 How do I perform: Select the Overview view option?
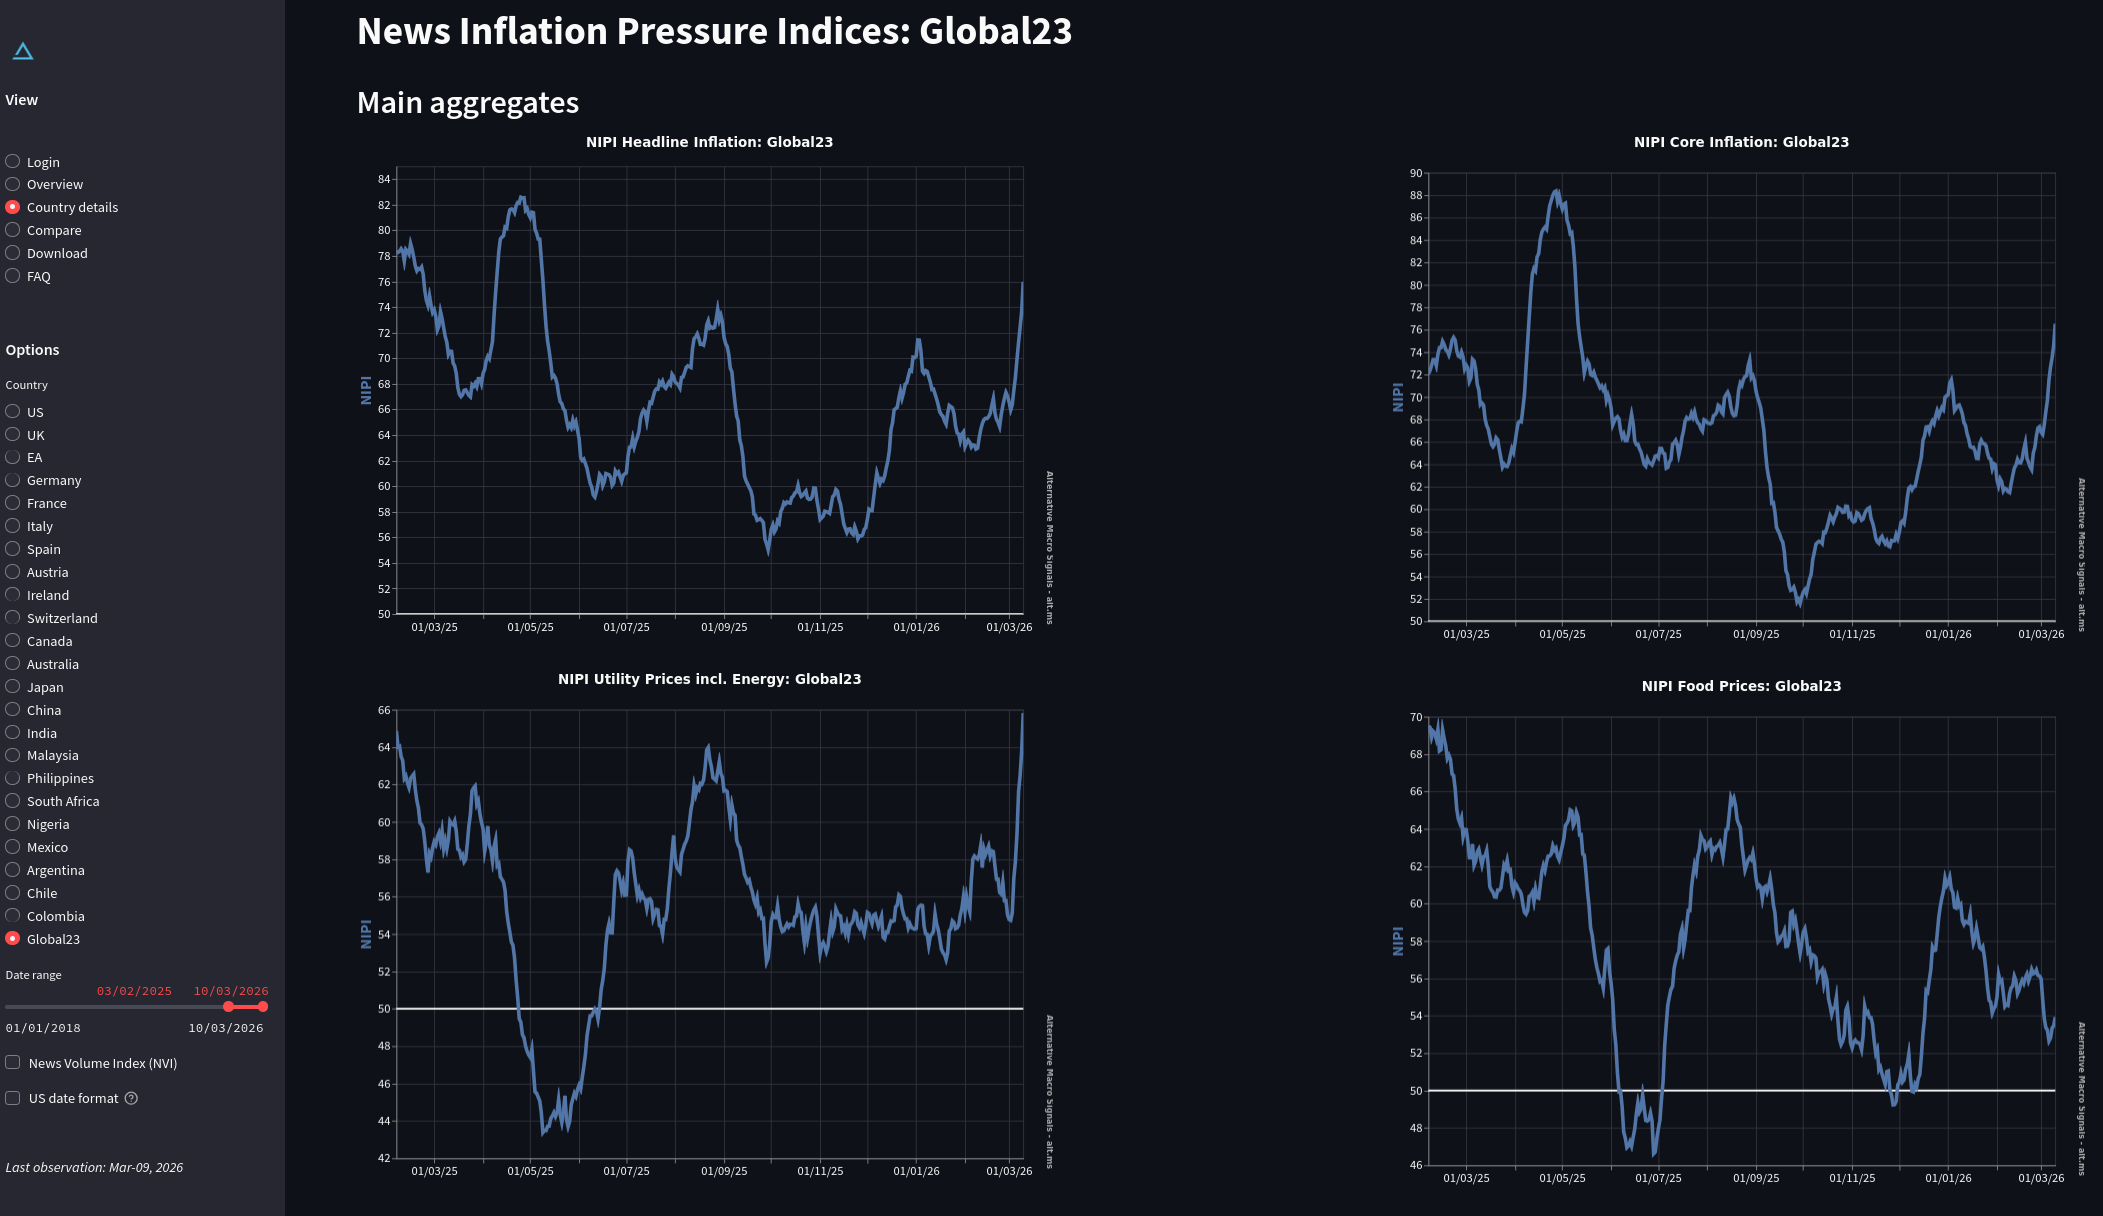(x=13, y=184)
